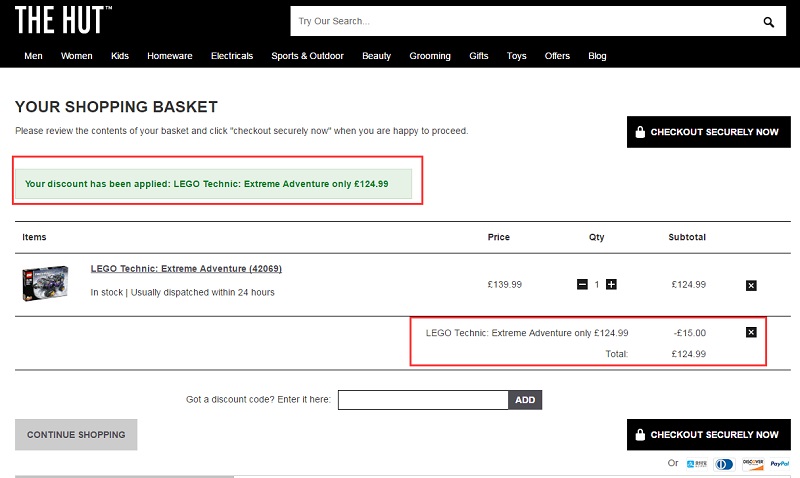Open the Grooming menu
800x478 pixels.
430,56
